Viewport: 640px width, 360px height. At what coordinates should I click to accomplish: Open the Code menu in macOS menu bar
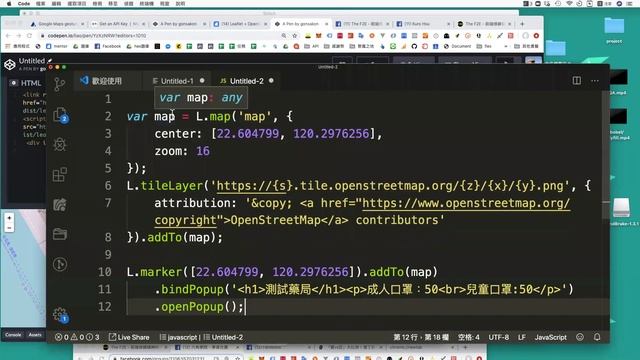coord(24,3)
